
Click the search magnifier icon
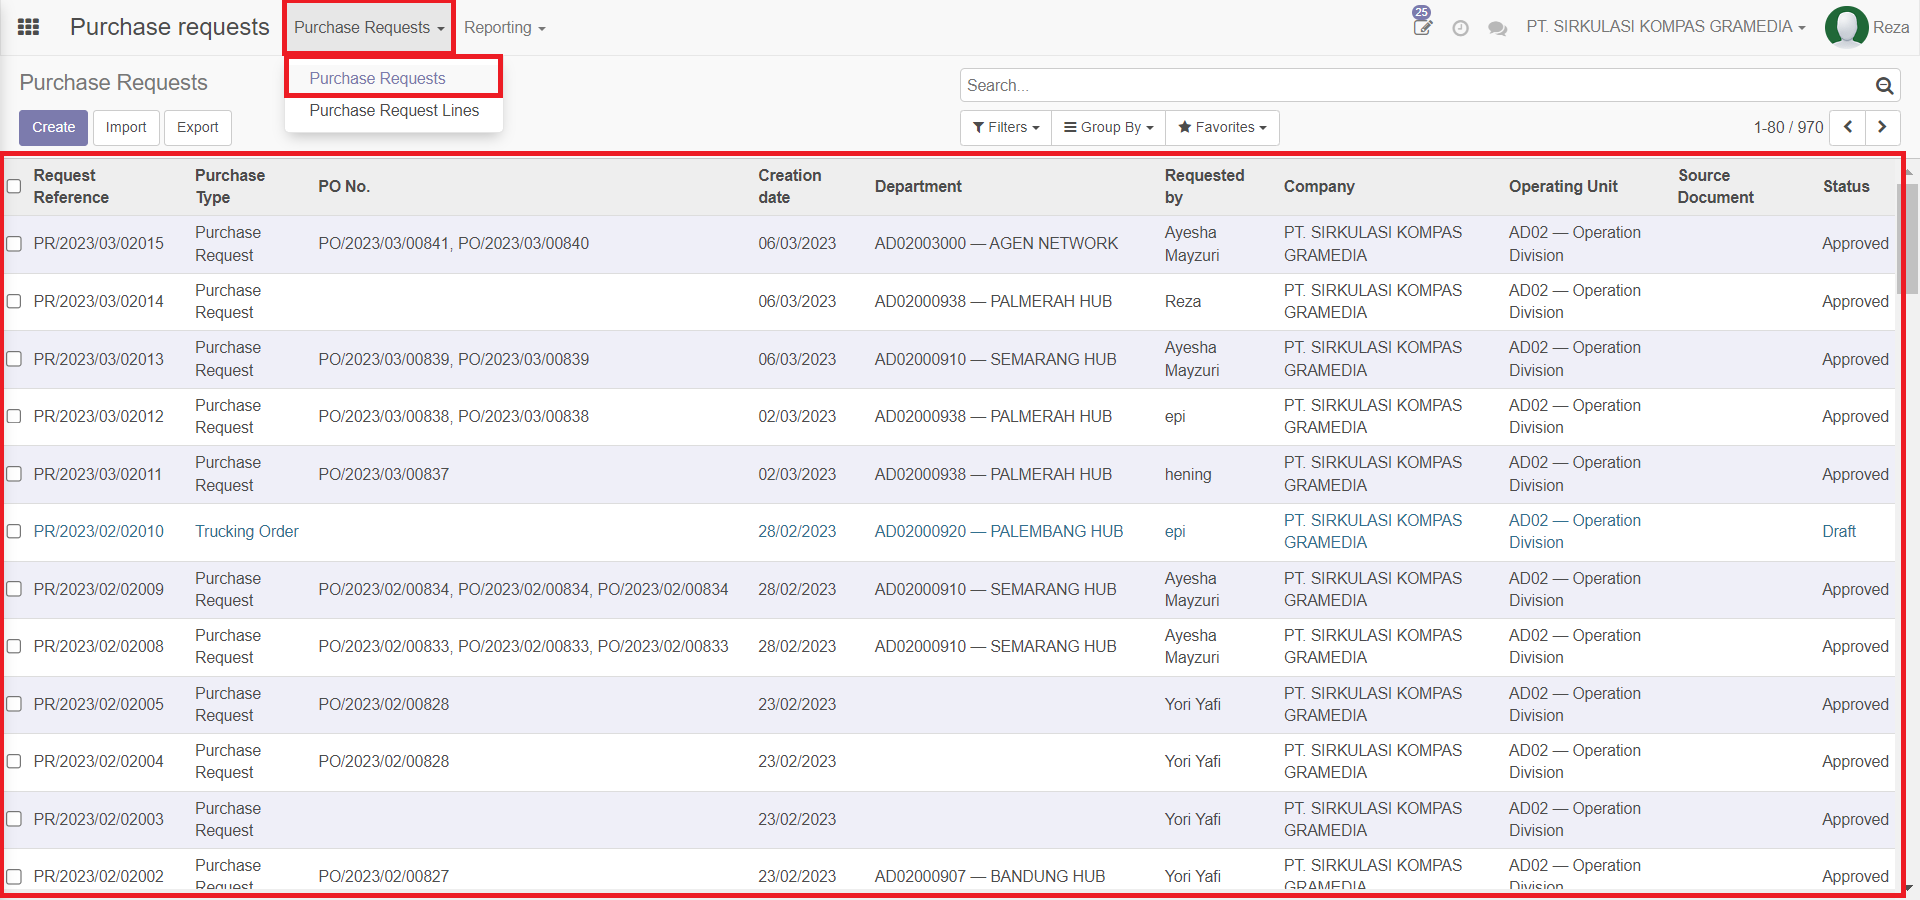point(1884,86)
